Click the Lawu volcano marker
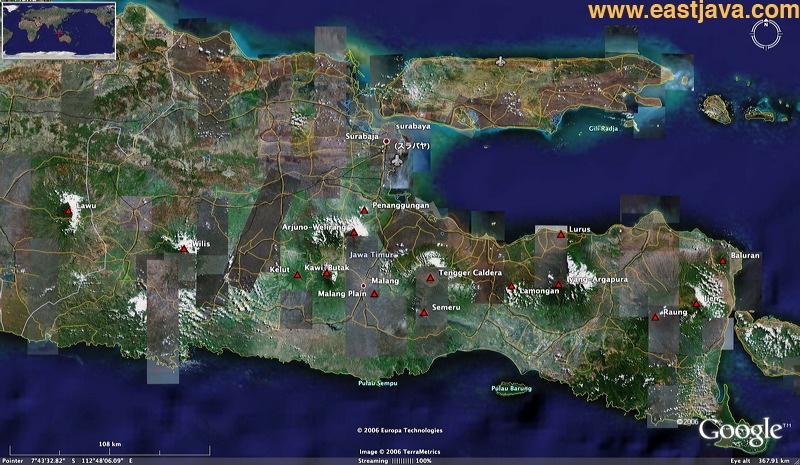Image resolution: width=800 pixels, height=465 pixels. click(x=68, y=211)
